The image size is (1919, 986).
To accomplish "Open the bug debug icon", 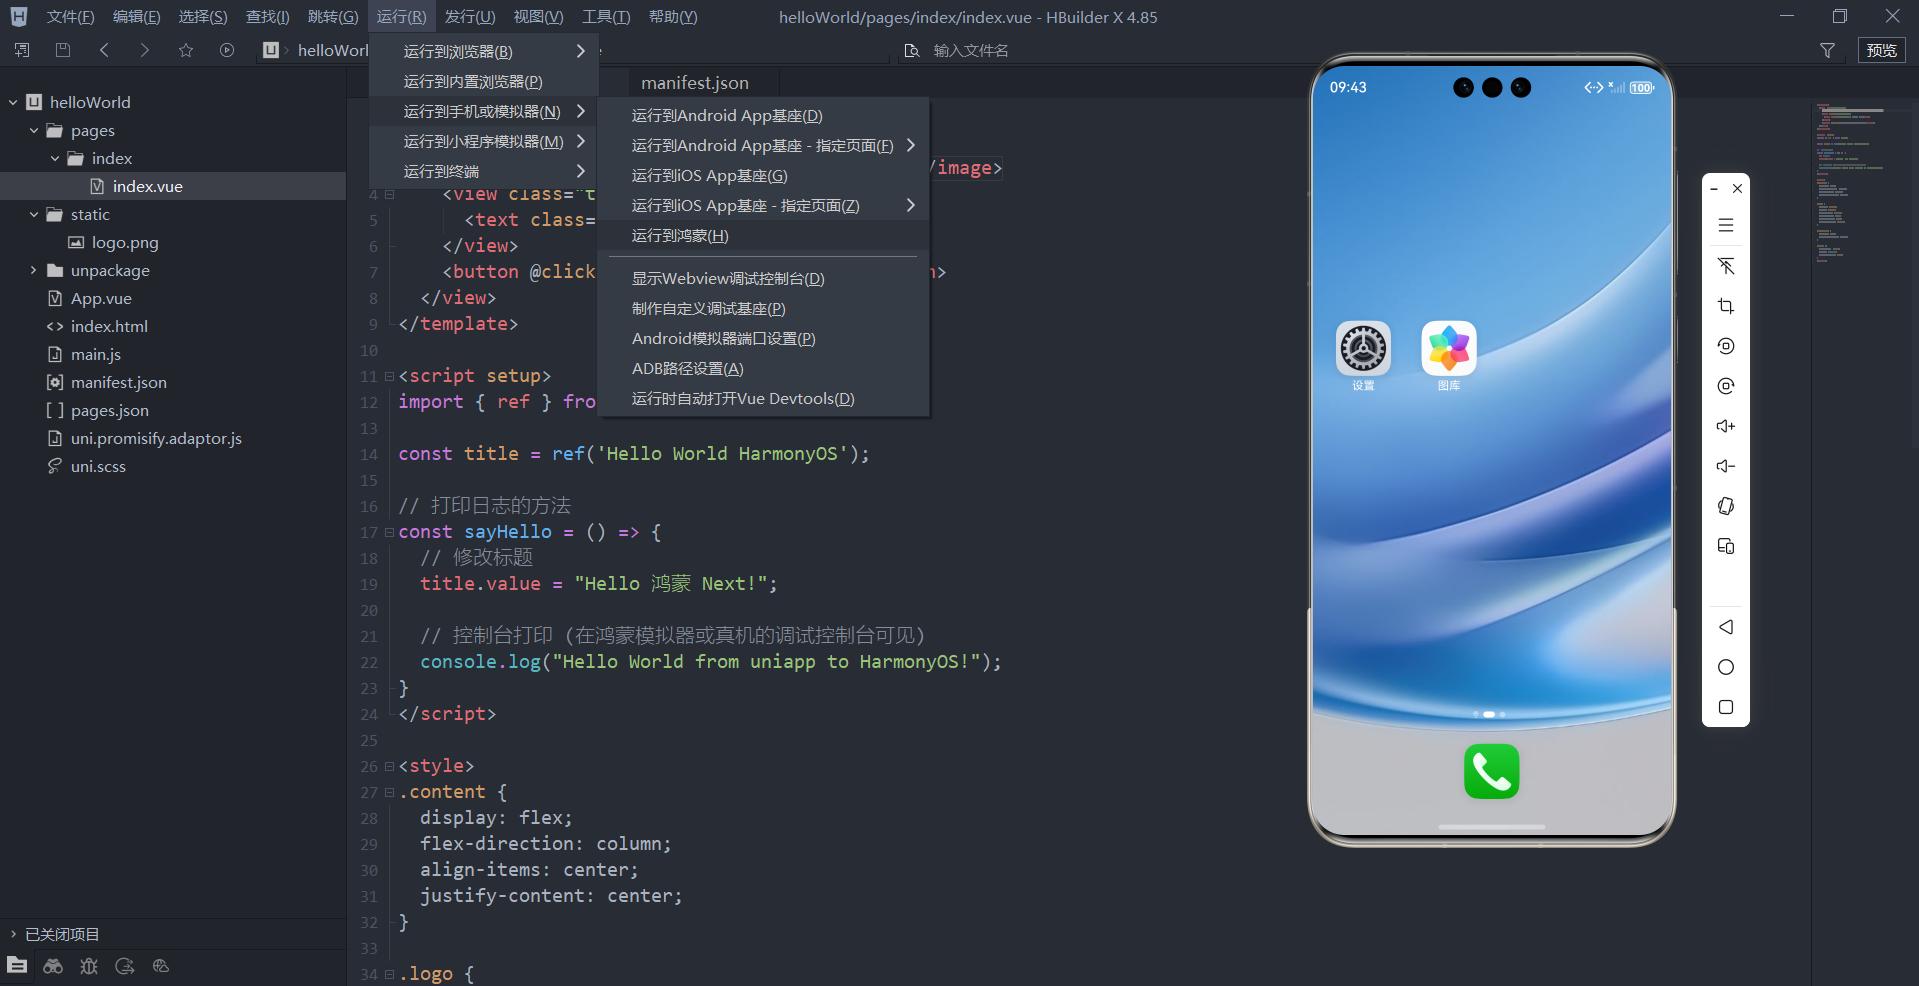I will (89, 965).
